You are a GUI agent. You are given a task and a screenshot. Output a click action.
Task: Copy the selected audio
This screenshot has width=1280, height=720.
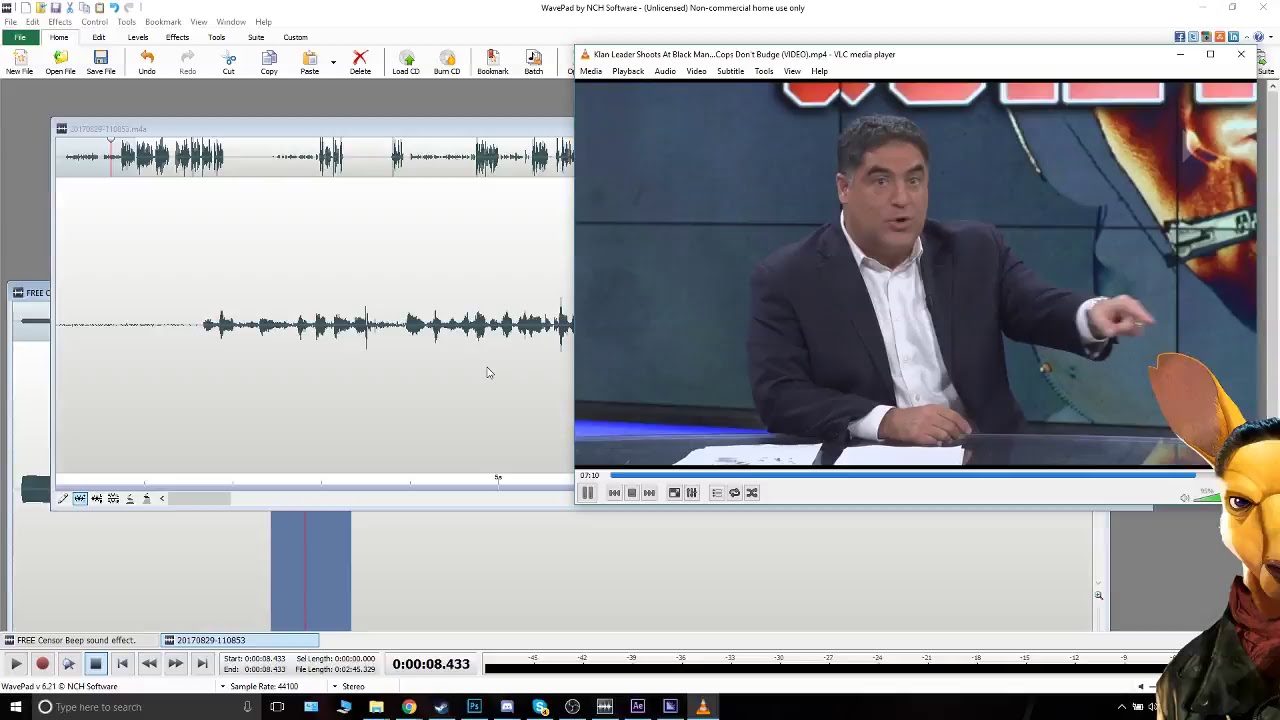269,62
